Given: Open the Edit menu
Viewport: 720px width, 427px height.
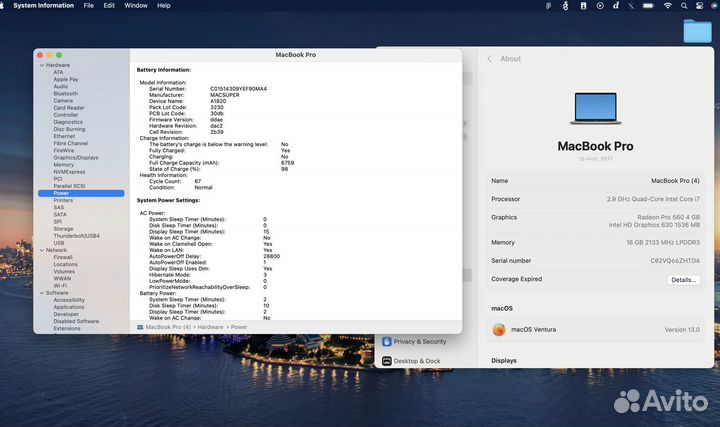Looking at the screenshot, I should coord(109,6).
